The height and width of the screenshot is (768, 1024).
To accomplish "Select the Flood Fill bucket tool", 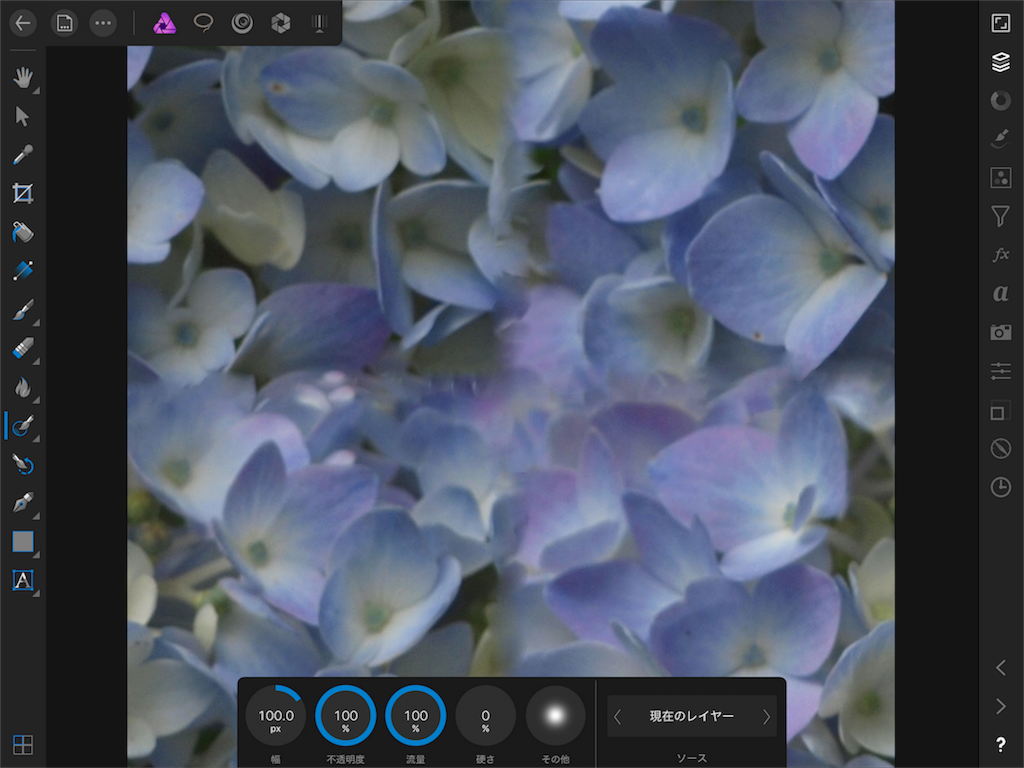I will coord(23,232).
